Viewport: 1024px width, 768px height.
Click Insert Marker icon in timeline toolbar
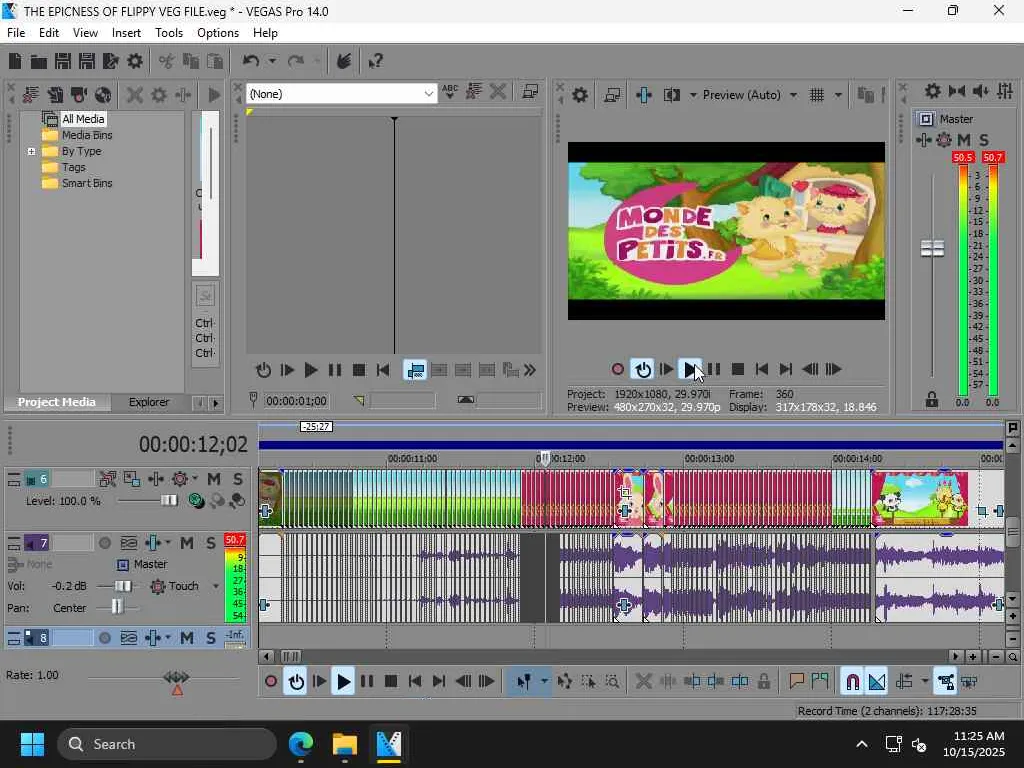(796, 681)
